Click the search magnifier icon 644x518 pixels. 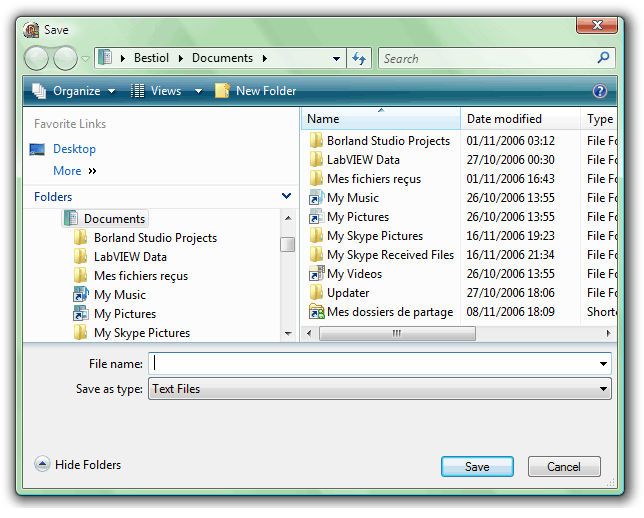603,59
